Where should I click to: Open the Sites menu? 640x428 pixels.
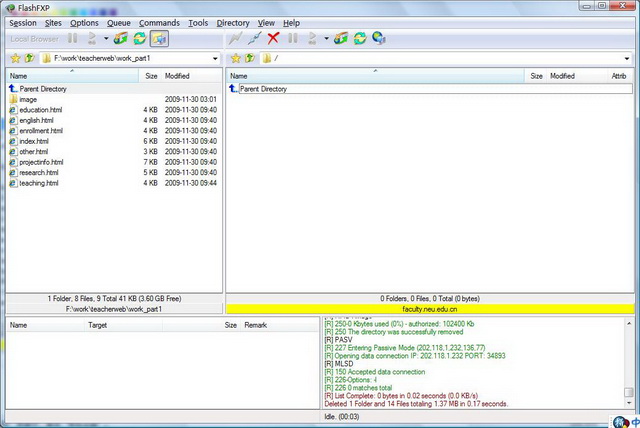53,23
